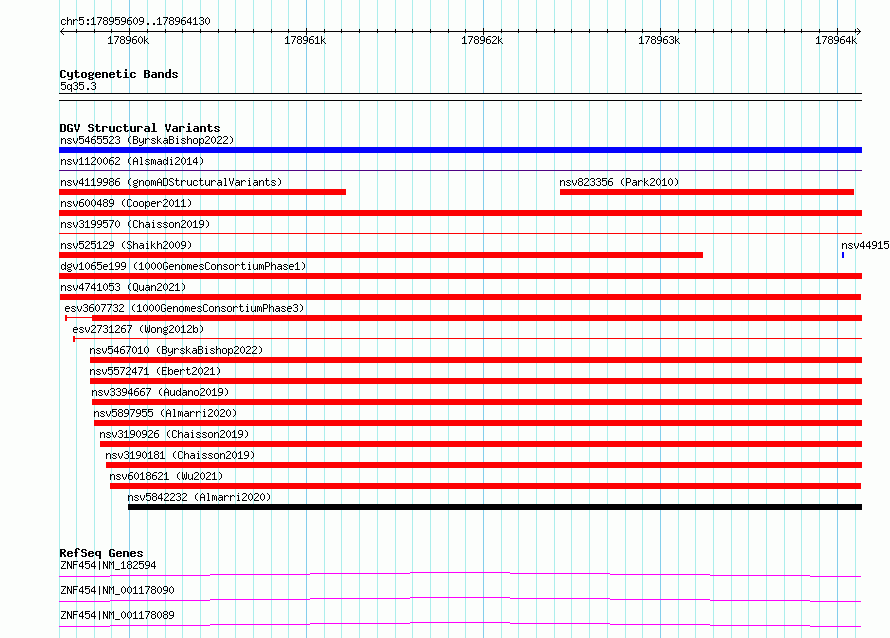Click the DGV Structural Variants track title

(x=140, y=128)
